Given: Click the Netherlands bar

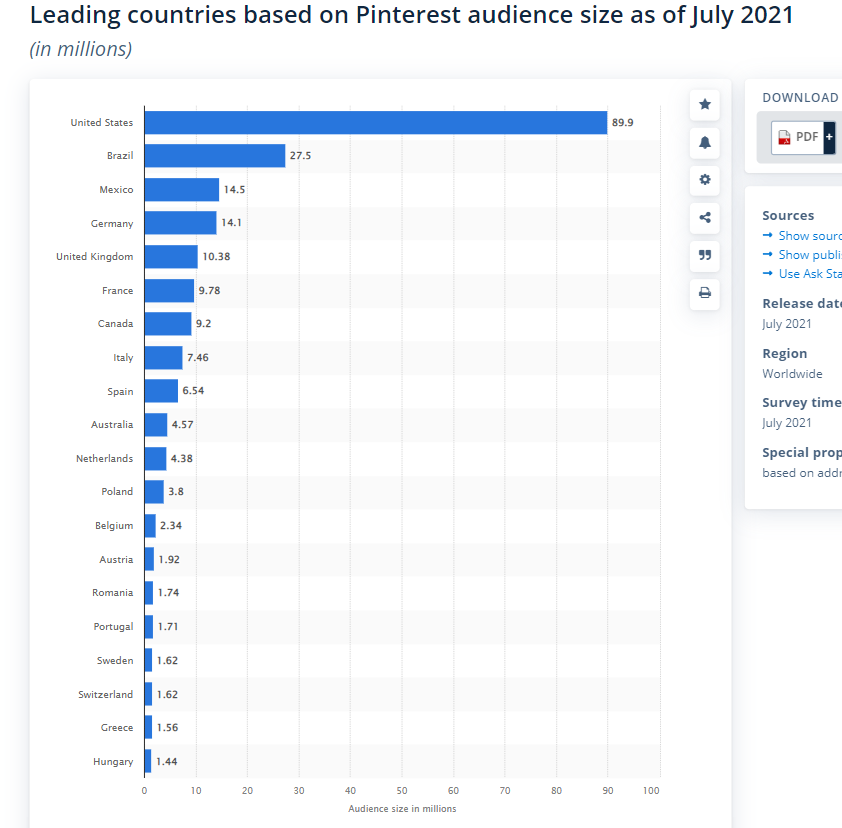Looking at the screenshot, I should 155,459.
